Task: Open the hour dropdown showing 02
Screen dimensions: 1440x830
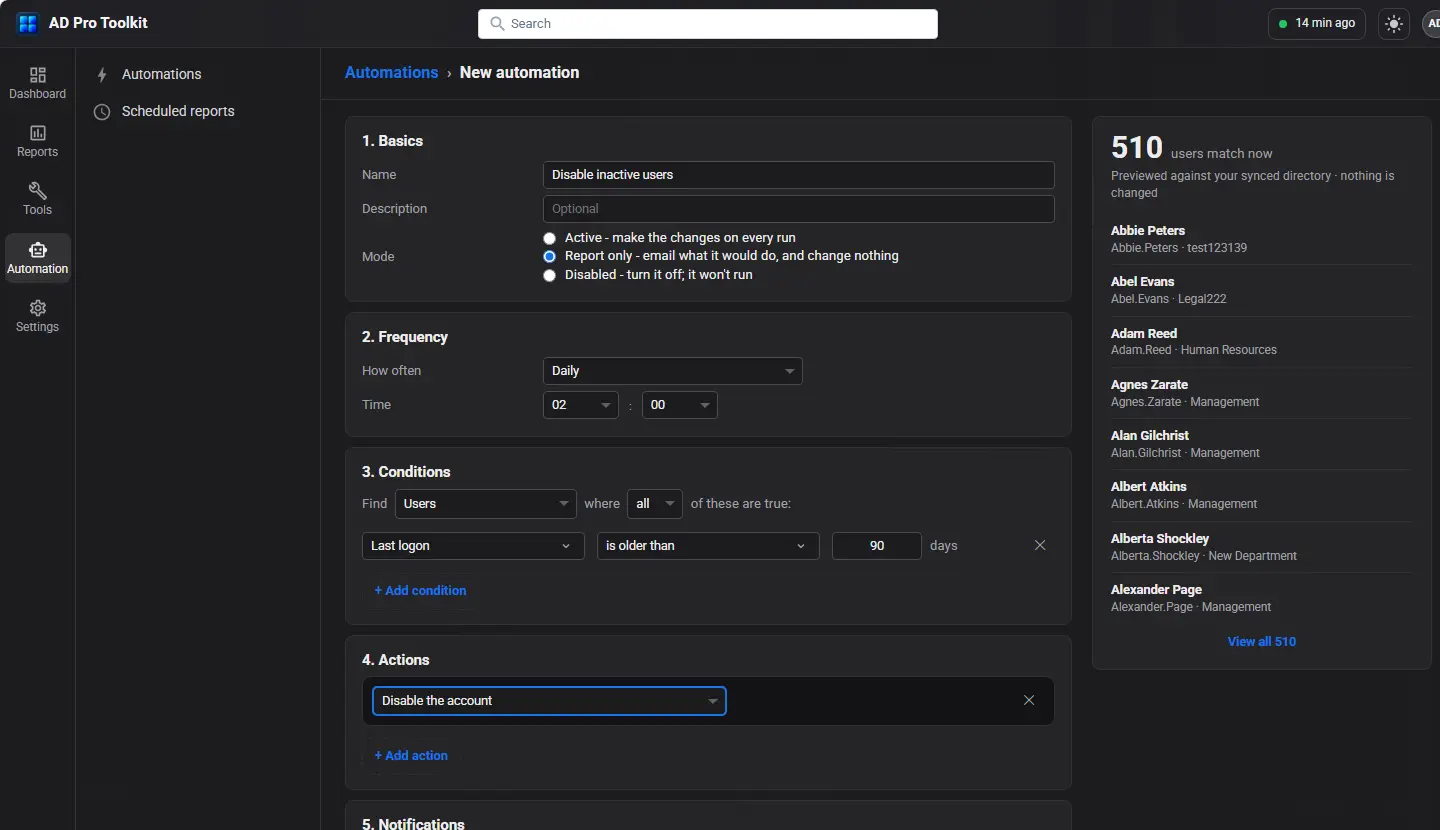Action: [x=581, y=405]
